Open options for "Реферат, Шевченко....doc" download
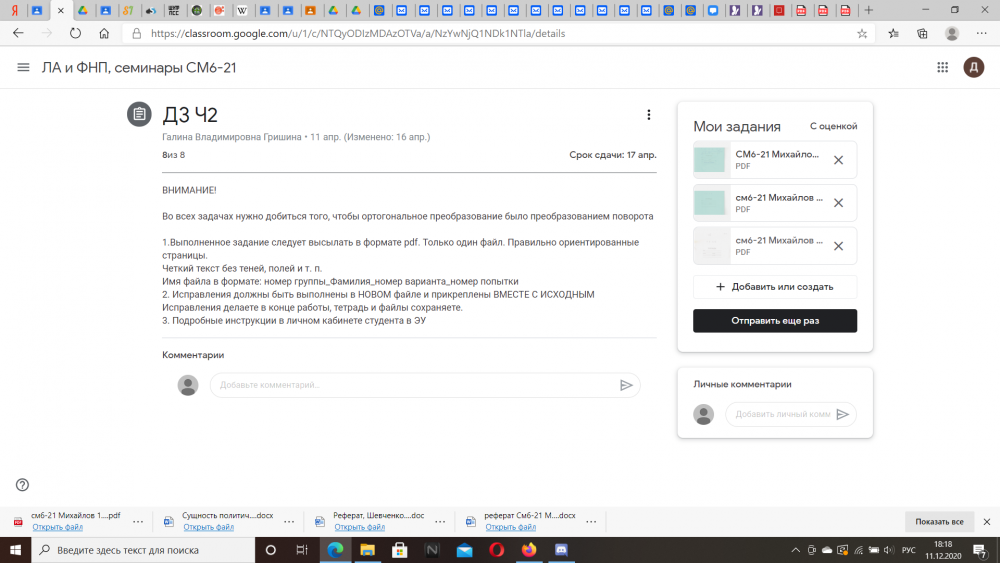1000x563 pixels. click(440, 522)
